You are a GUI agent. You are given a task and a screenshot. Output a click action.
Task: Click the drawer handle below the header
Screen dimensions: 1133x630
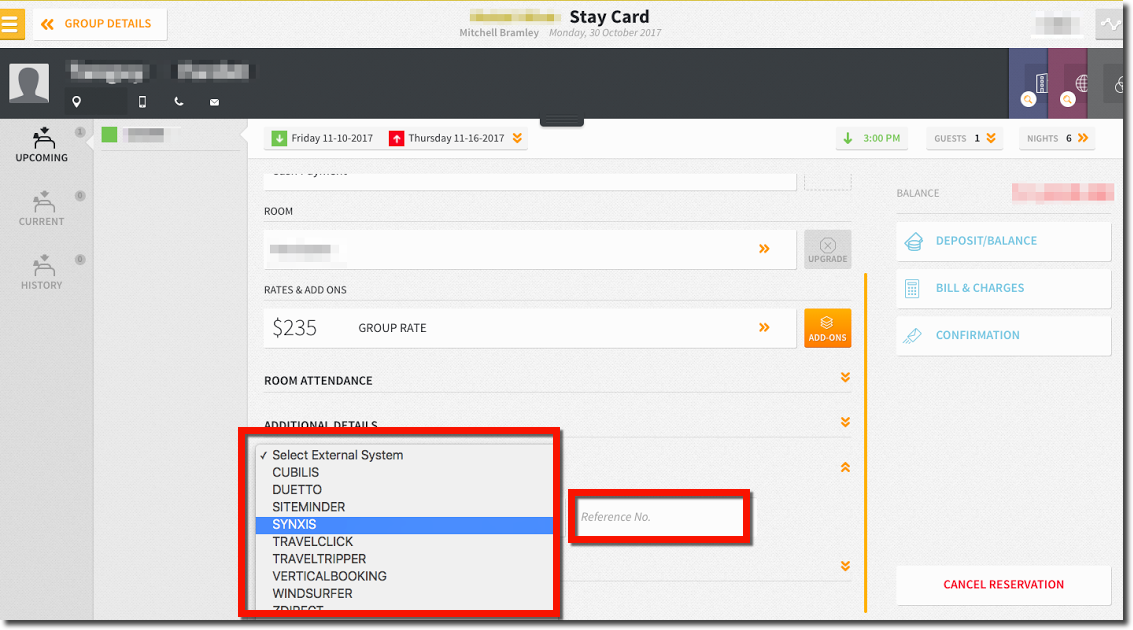pos(561,121)
